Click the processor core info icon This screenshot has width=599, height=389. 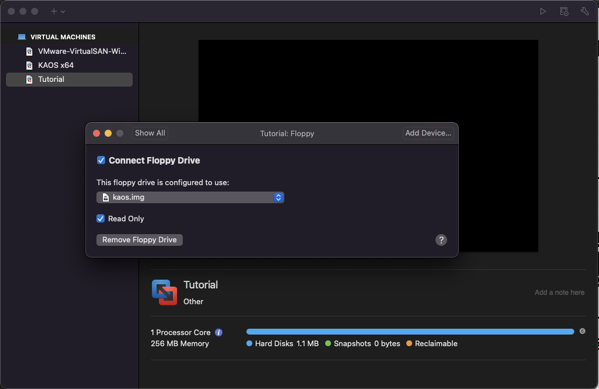coord(219,332)
